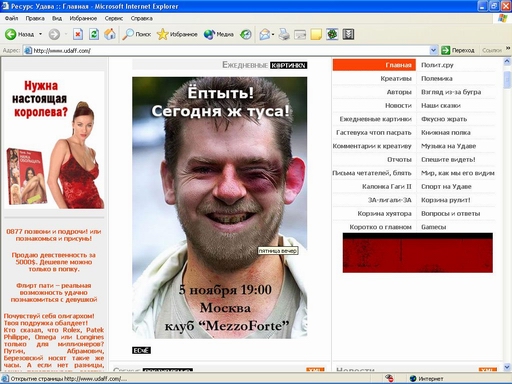This screenshot has width=512, height=384.
Task: Open the Креативы site link
Action: point(396,79)
